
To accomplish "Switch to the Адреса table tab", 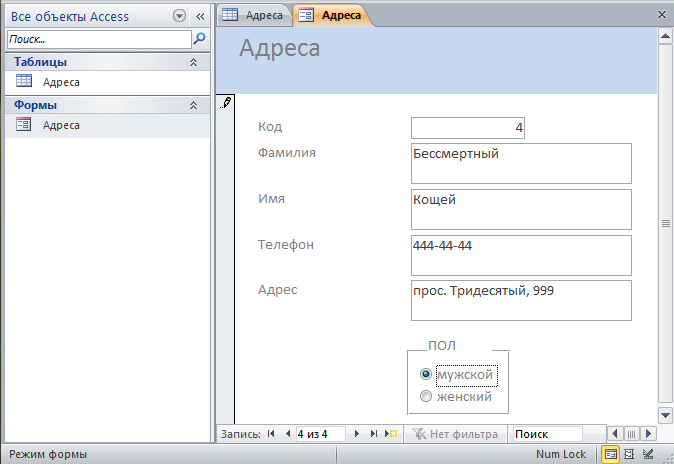I will [254, 15].
